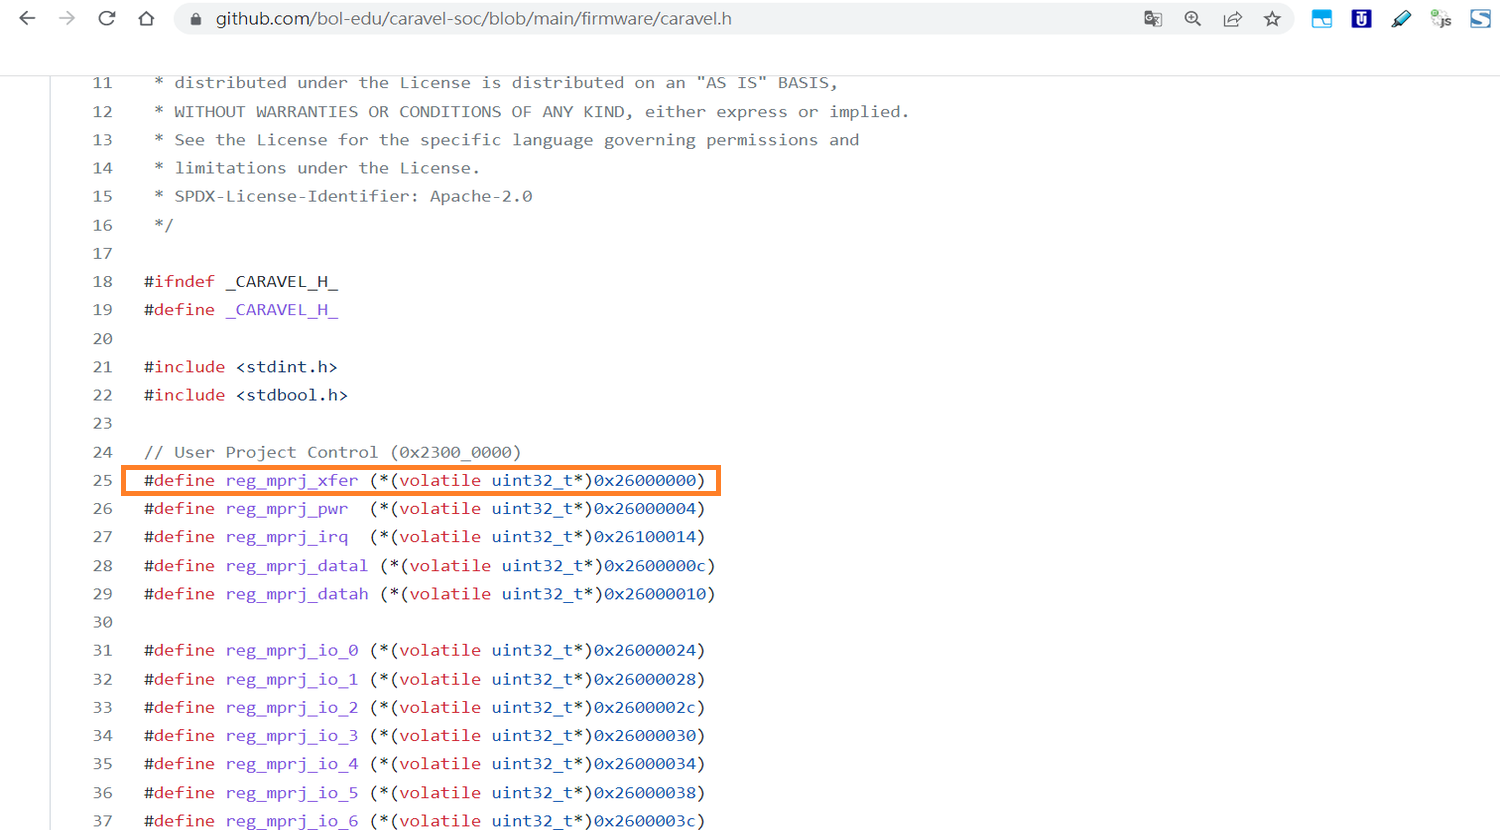The width and height of the screenshot is (1500, 830).
Task: Reload the current page
Action: tap(106, 18)
